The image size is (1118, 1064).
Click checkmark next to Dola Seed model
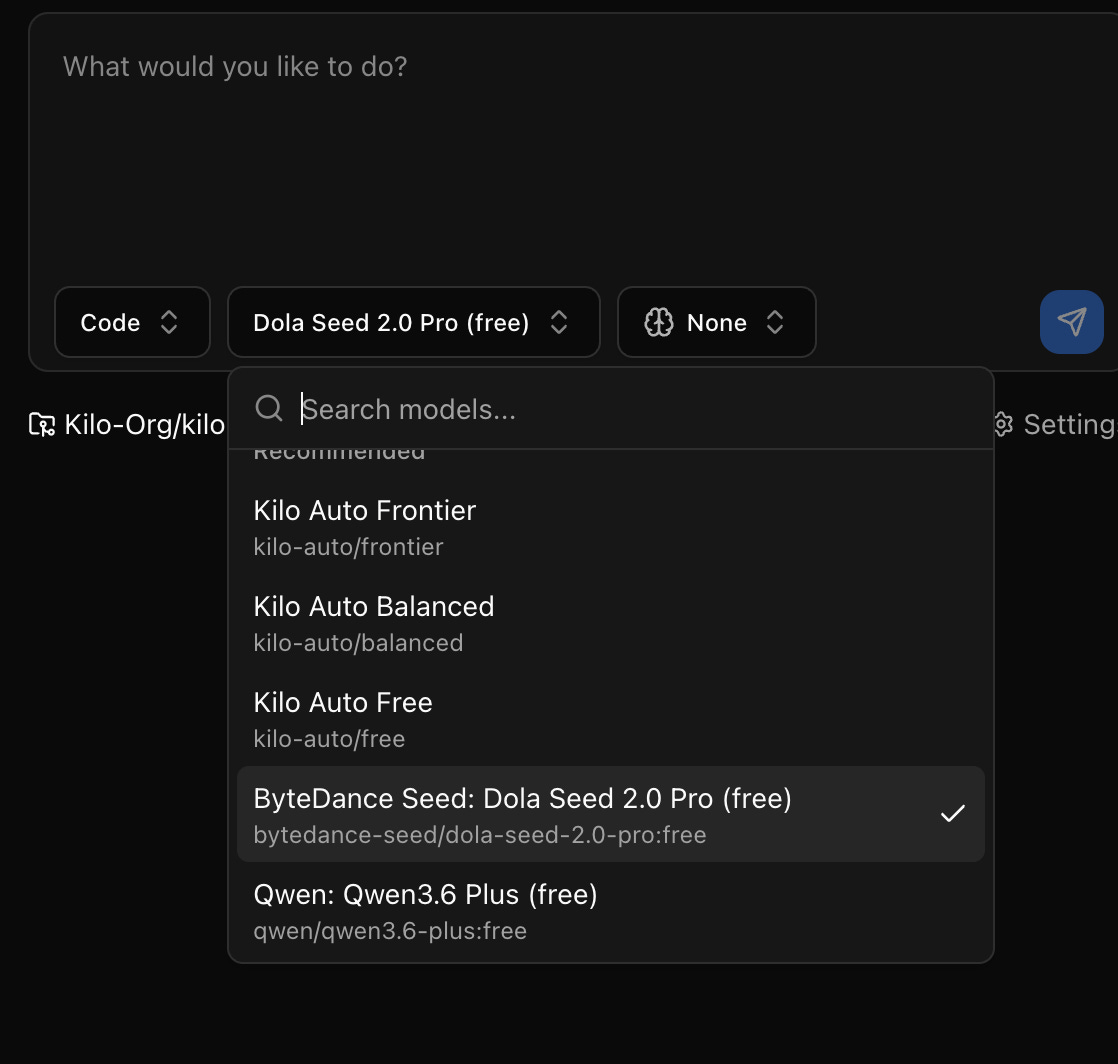952,814
